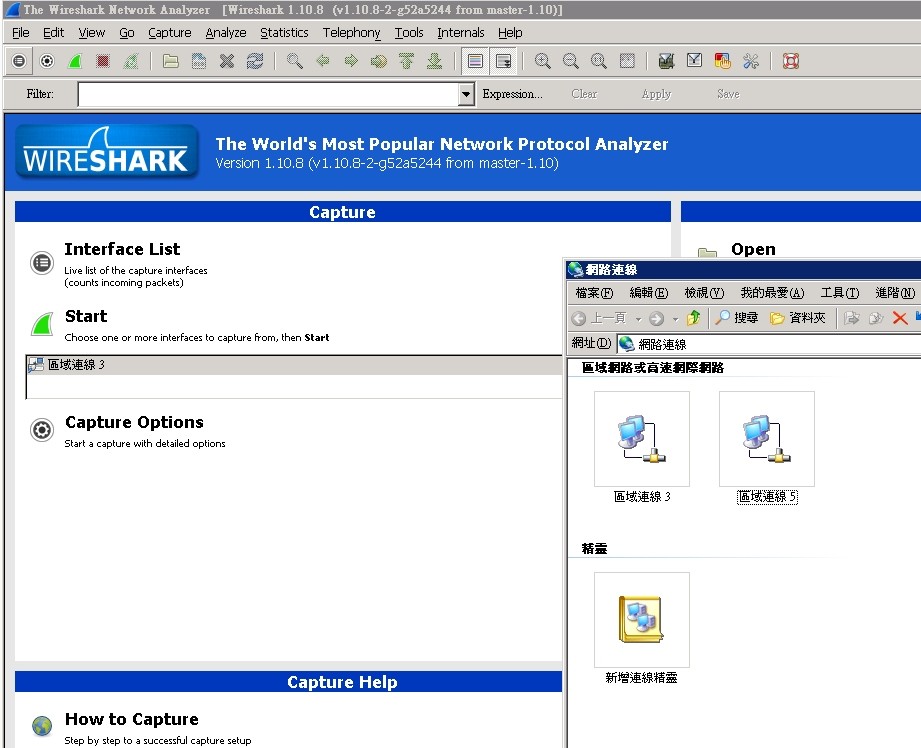The image size is (921, 748).
Task: Open the Preferences tools icon
Action: coord(751,61)
